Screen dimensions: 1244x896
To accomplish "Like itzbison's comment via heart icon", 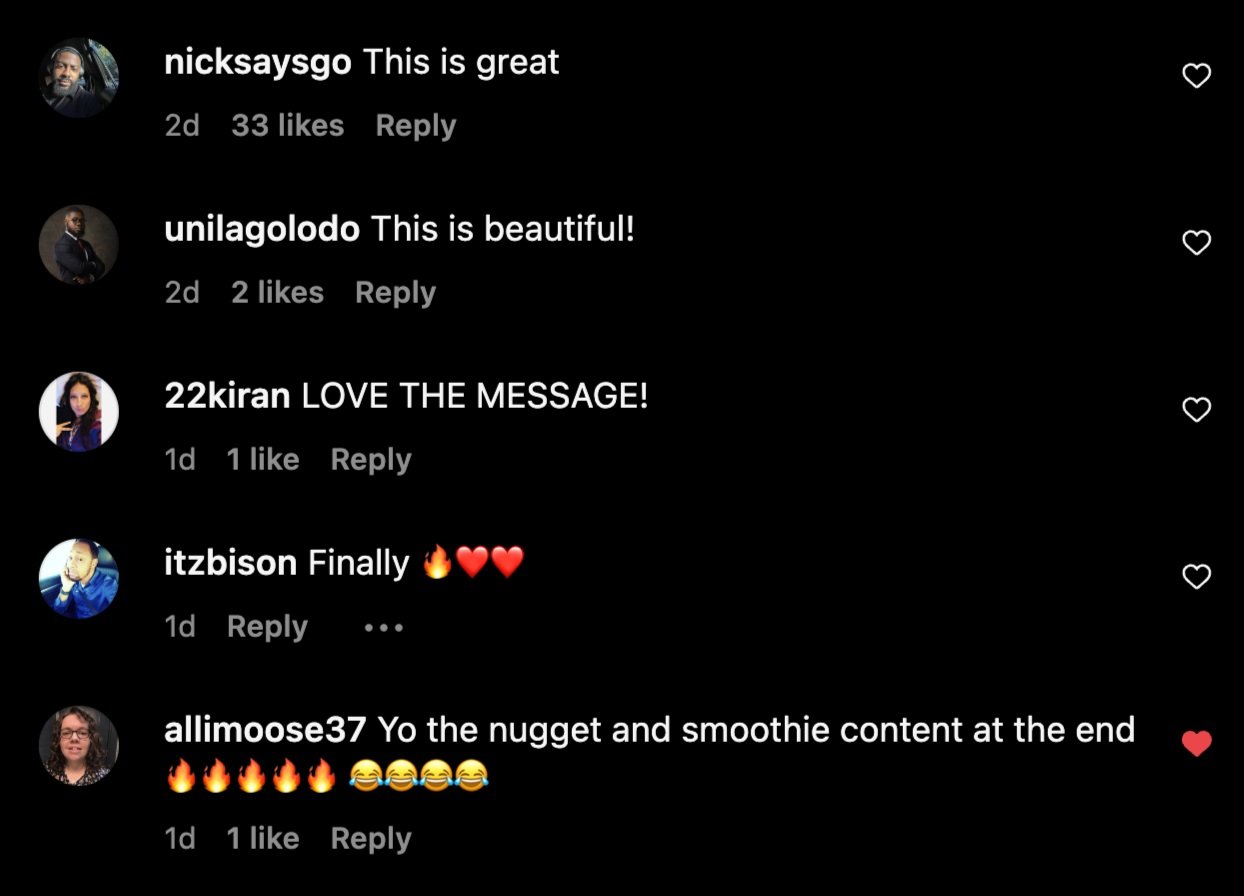I will (1197, 577).
